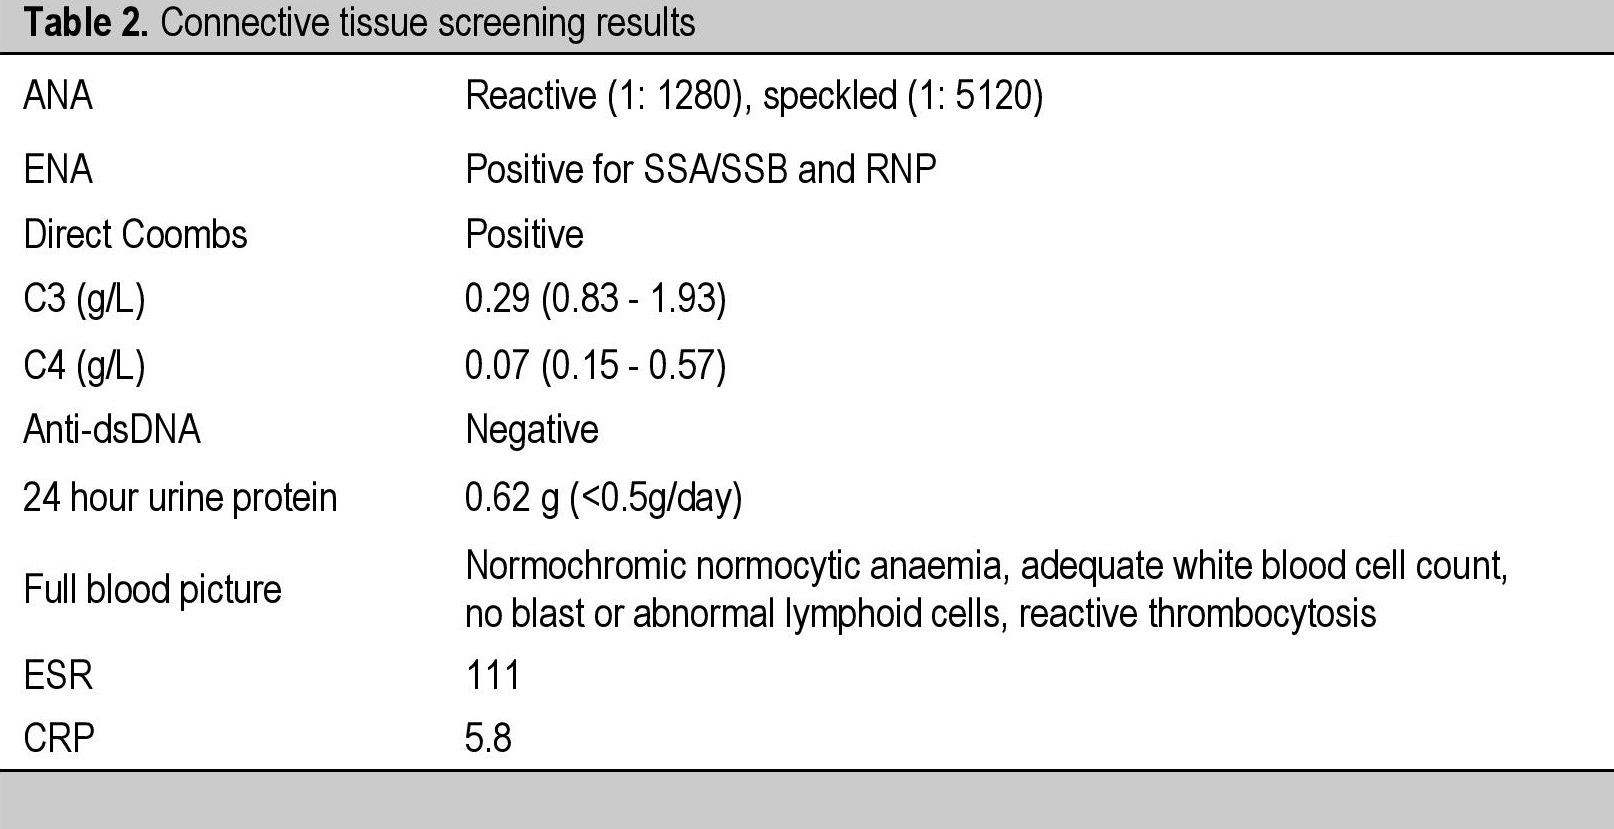Click the CRP value 5.8

489,739
